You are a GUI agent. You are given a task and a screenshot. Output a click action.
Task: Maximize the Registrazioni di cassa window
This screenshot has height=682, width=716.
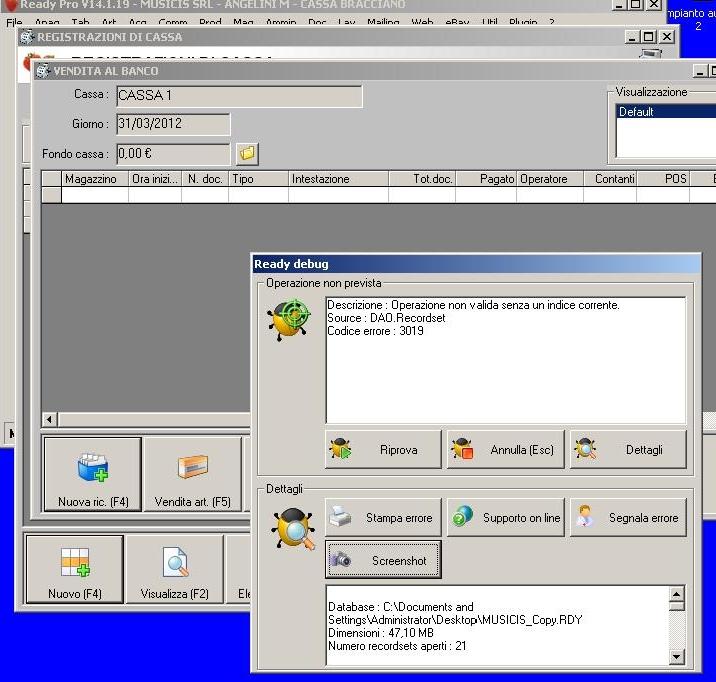coord(649,37)
